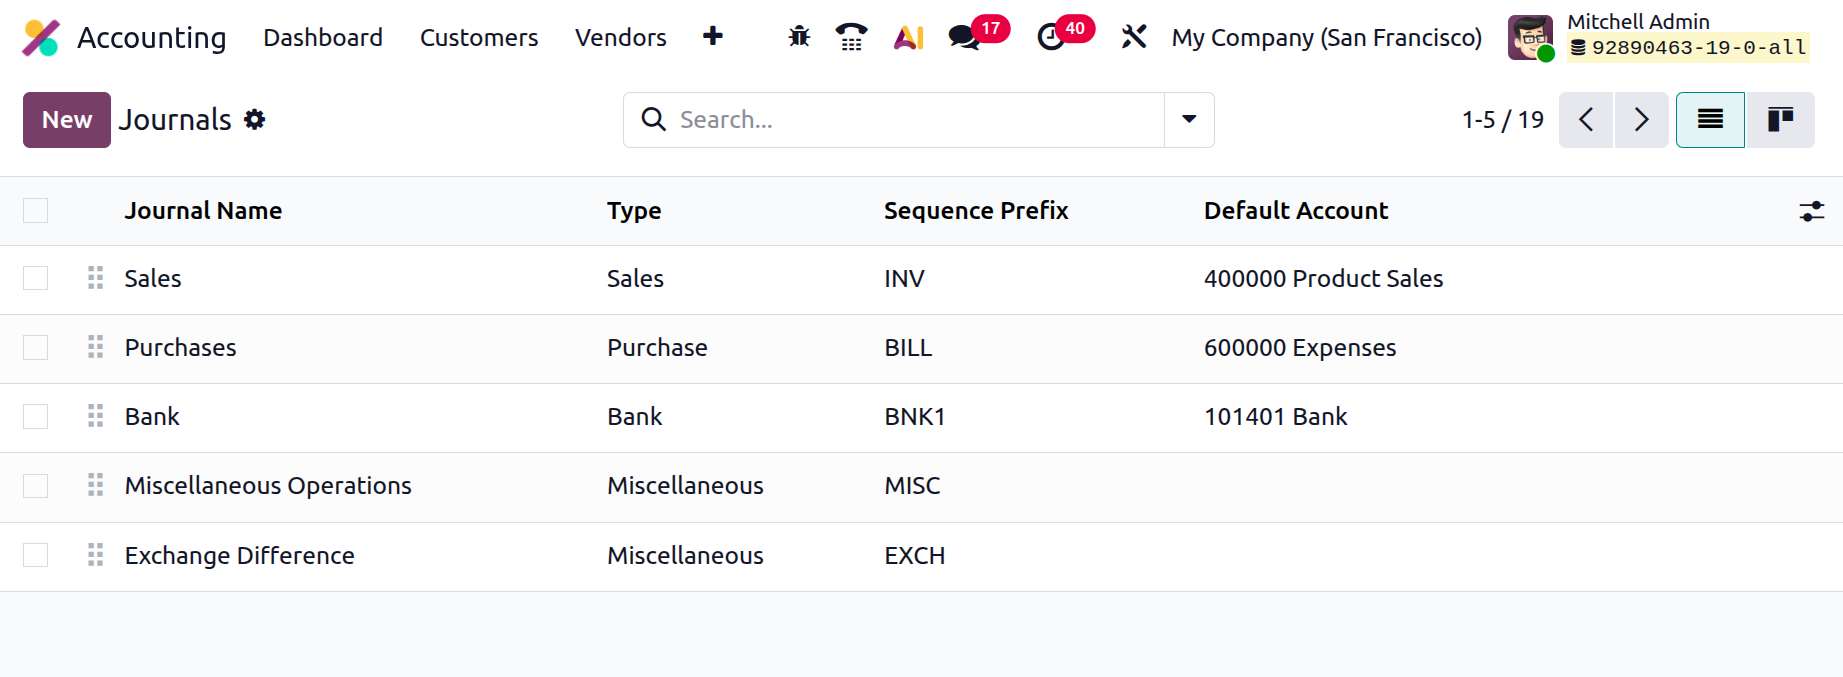Switch to kanban view
This screenshot has width=1843, height=677.
point(1780,120)
